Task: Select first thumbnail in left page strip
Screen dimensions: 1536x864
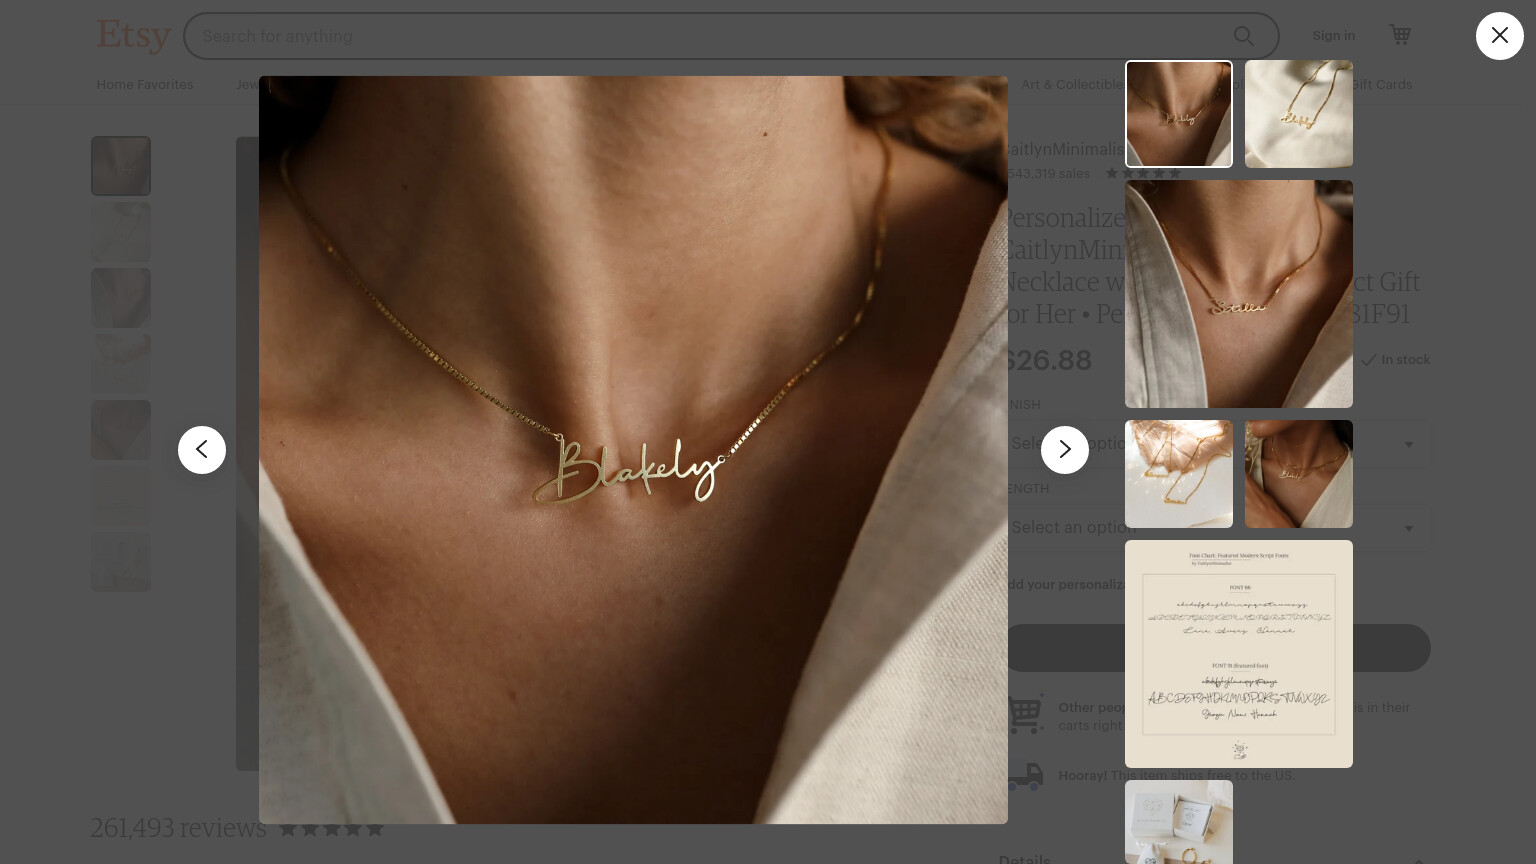Action: point(121,166)
